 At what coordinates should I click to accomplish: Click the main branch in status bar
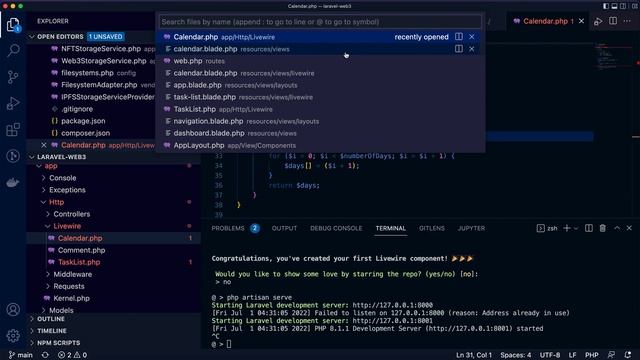(21, 355)
